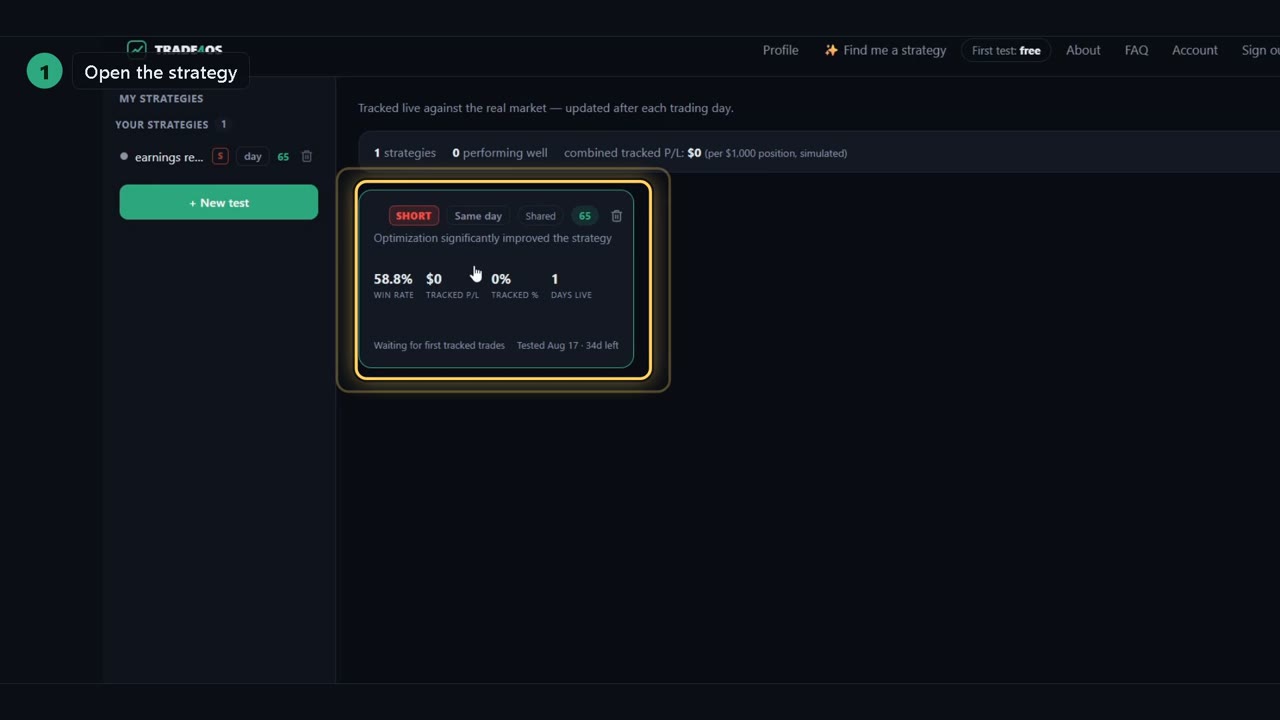
Task: Click the + New test button
Action: [x=219, y=202]
